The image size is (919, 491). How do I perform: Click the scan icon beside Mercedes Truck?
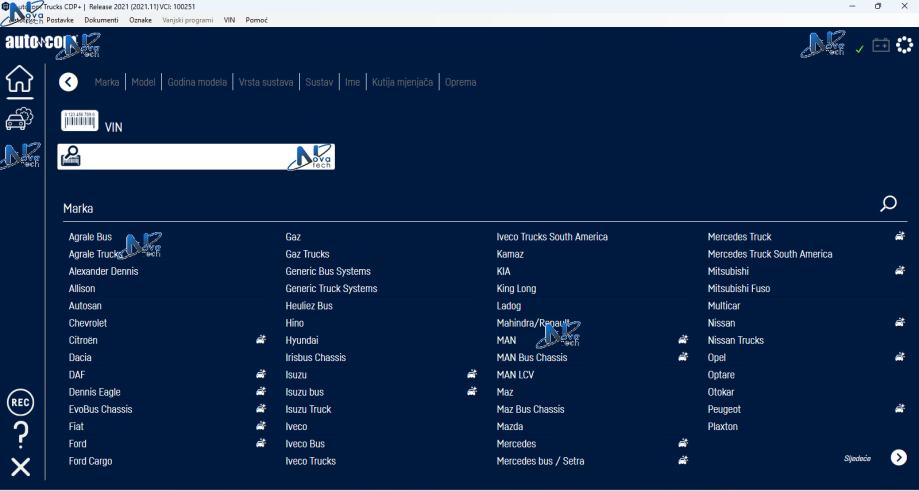(900, 236)
